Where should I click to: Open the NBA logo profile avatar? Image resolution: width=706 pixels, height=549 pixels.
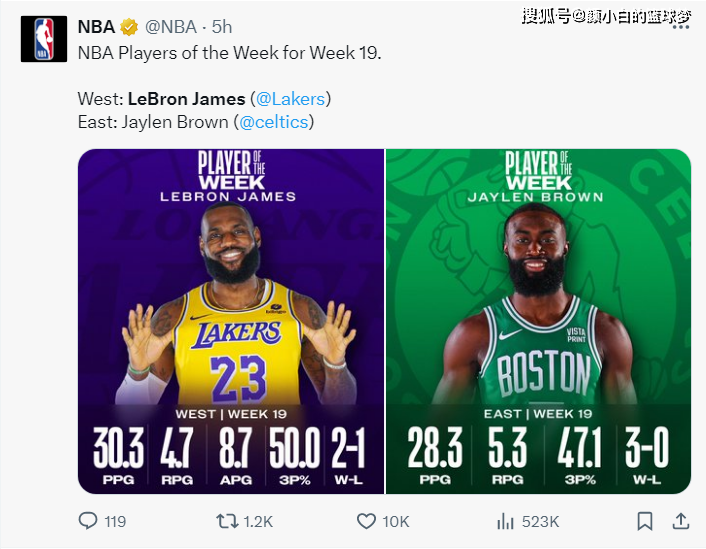click(45, 40)
